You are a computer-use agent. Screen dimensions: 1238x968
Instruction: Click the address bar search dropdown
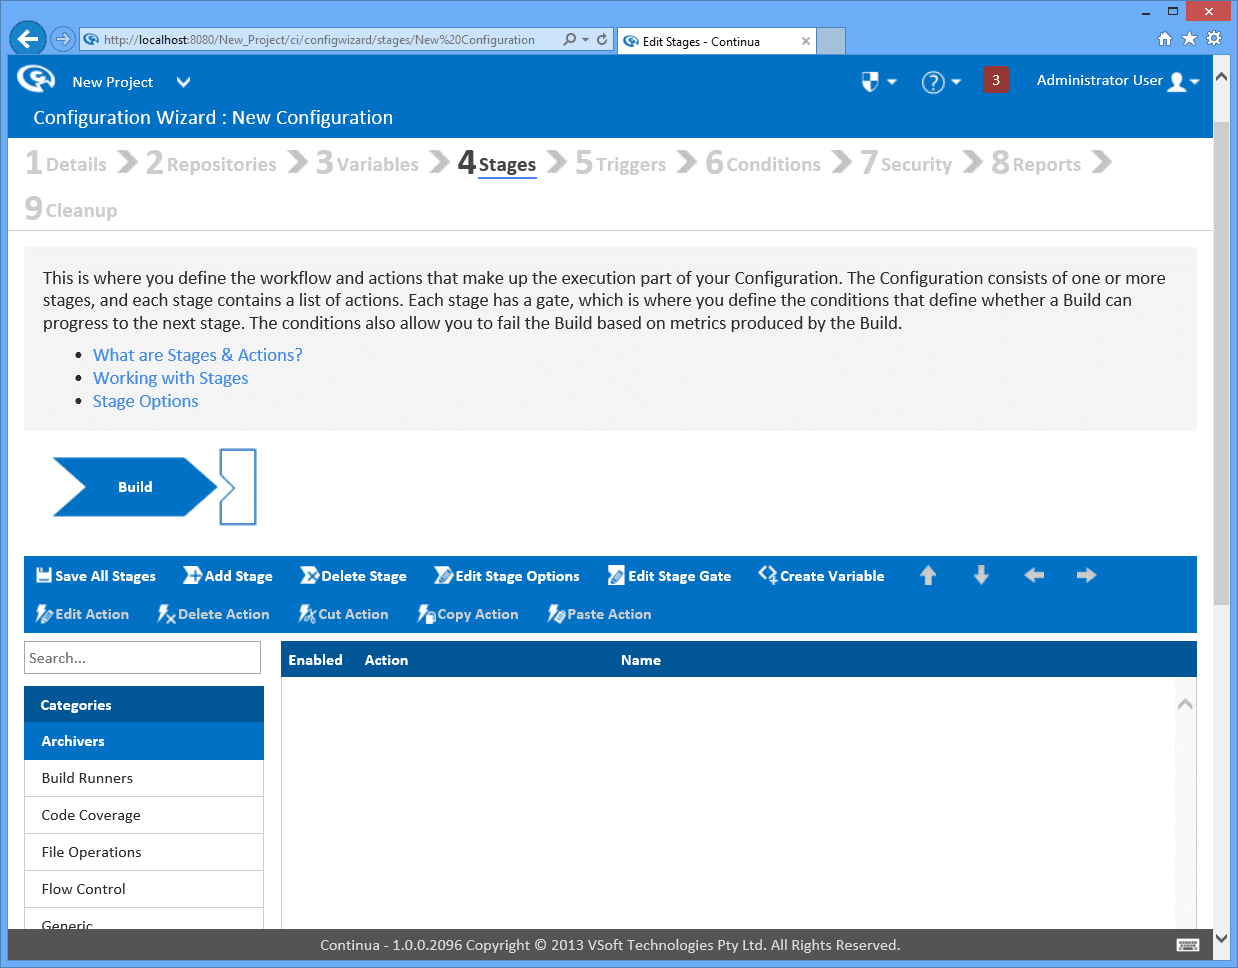pos(585,40)
